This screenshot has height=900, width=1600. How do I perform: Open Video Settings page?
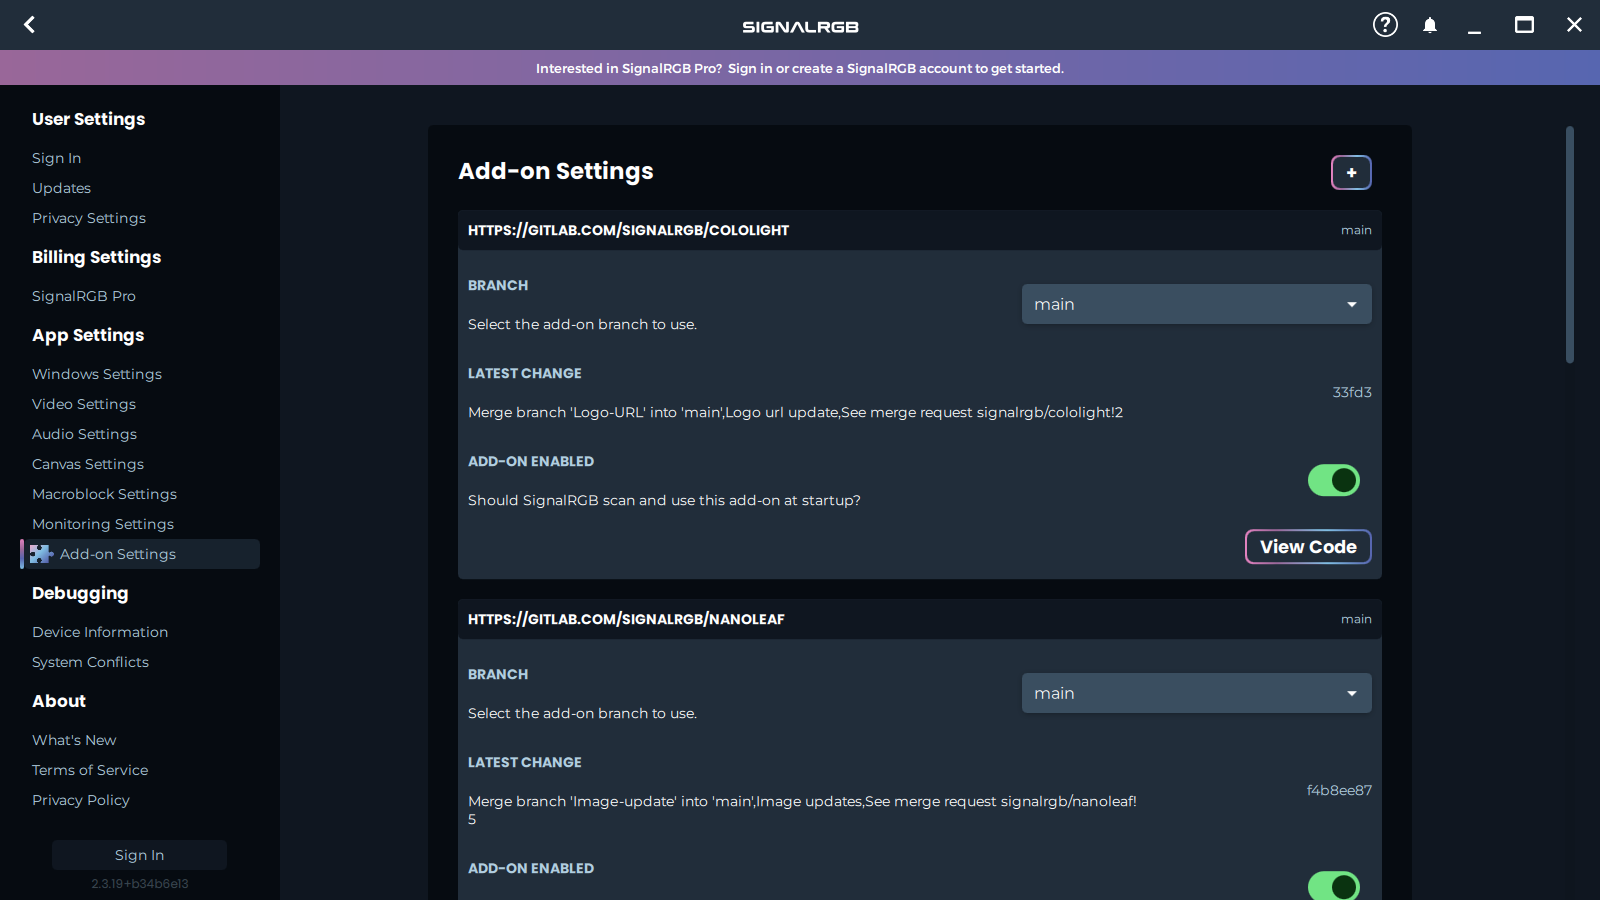(x=84, y=404)
